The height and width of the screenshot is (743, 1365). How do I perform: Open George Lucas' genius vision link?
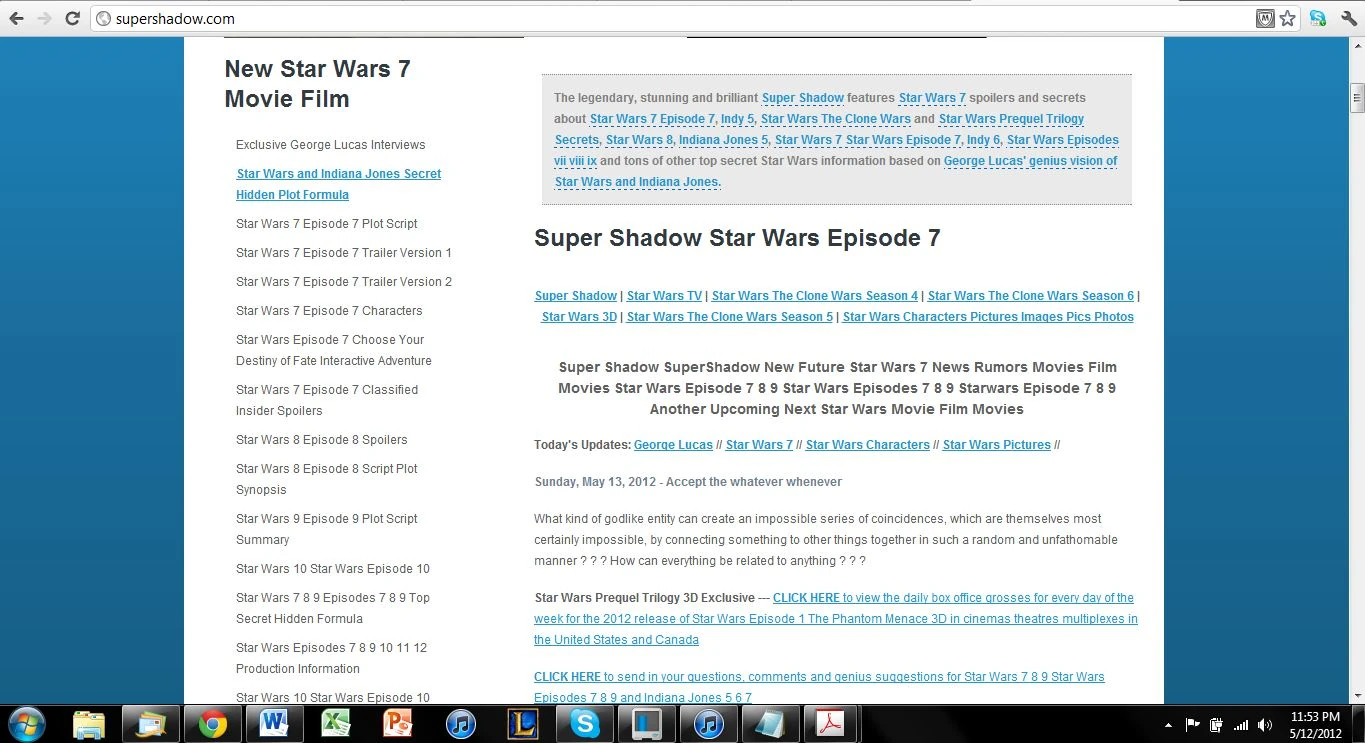[1030, 161]
